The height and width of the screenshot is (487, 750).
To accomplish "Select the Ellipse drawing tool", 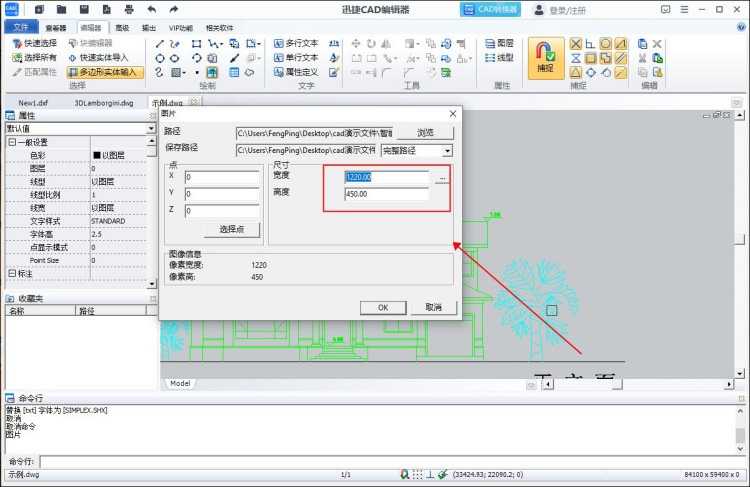I will click(x=175, y=58).
